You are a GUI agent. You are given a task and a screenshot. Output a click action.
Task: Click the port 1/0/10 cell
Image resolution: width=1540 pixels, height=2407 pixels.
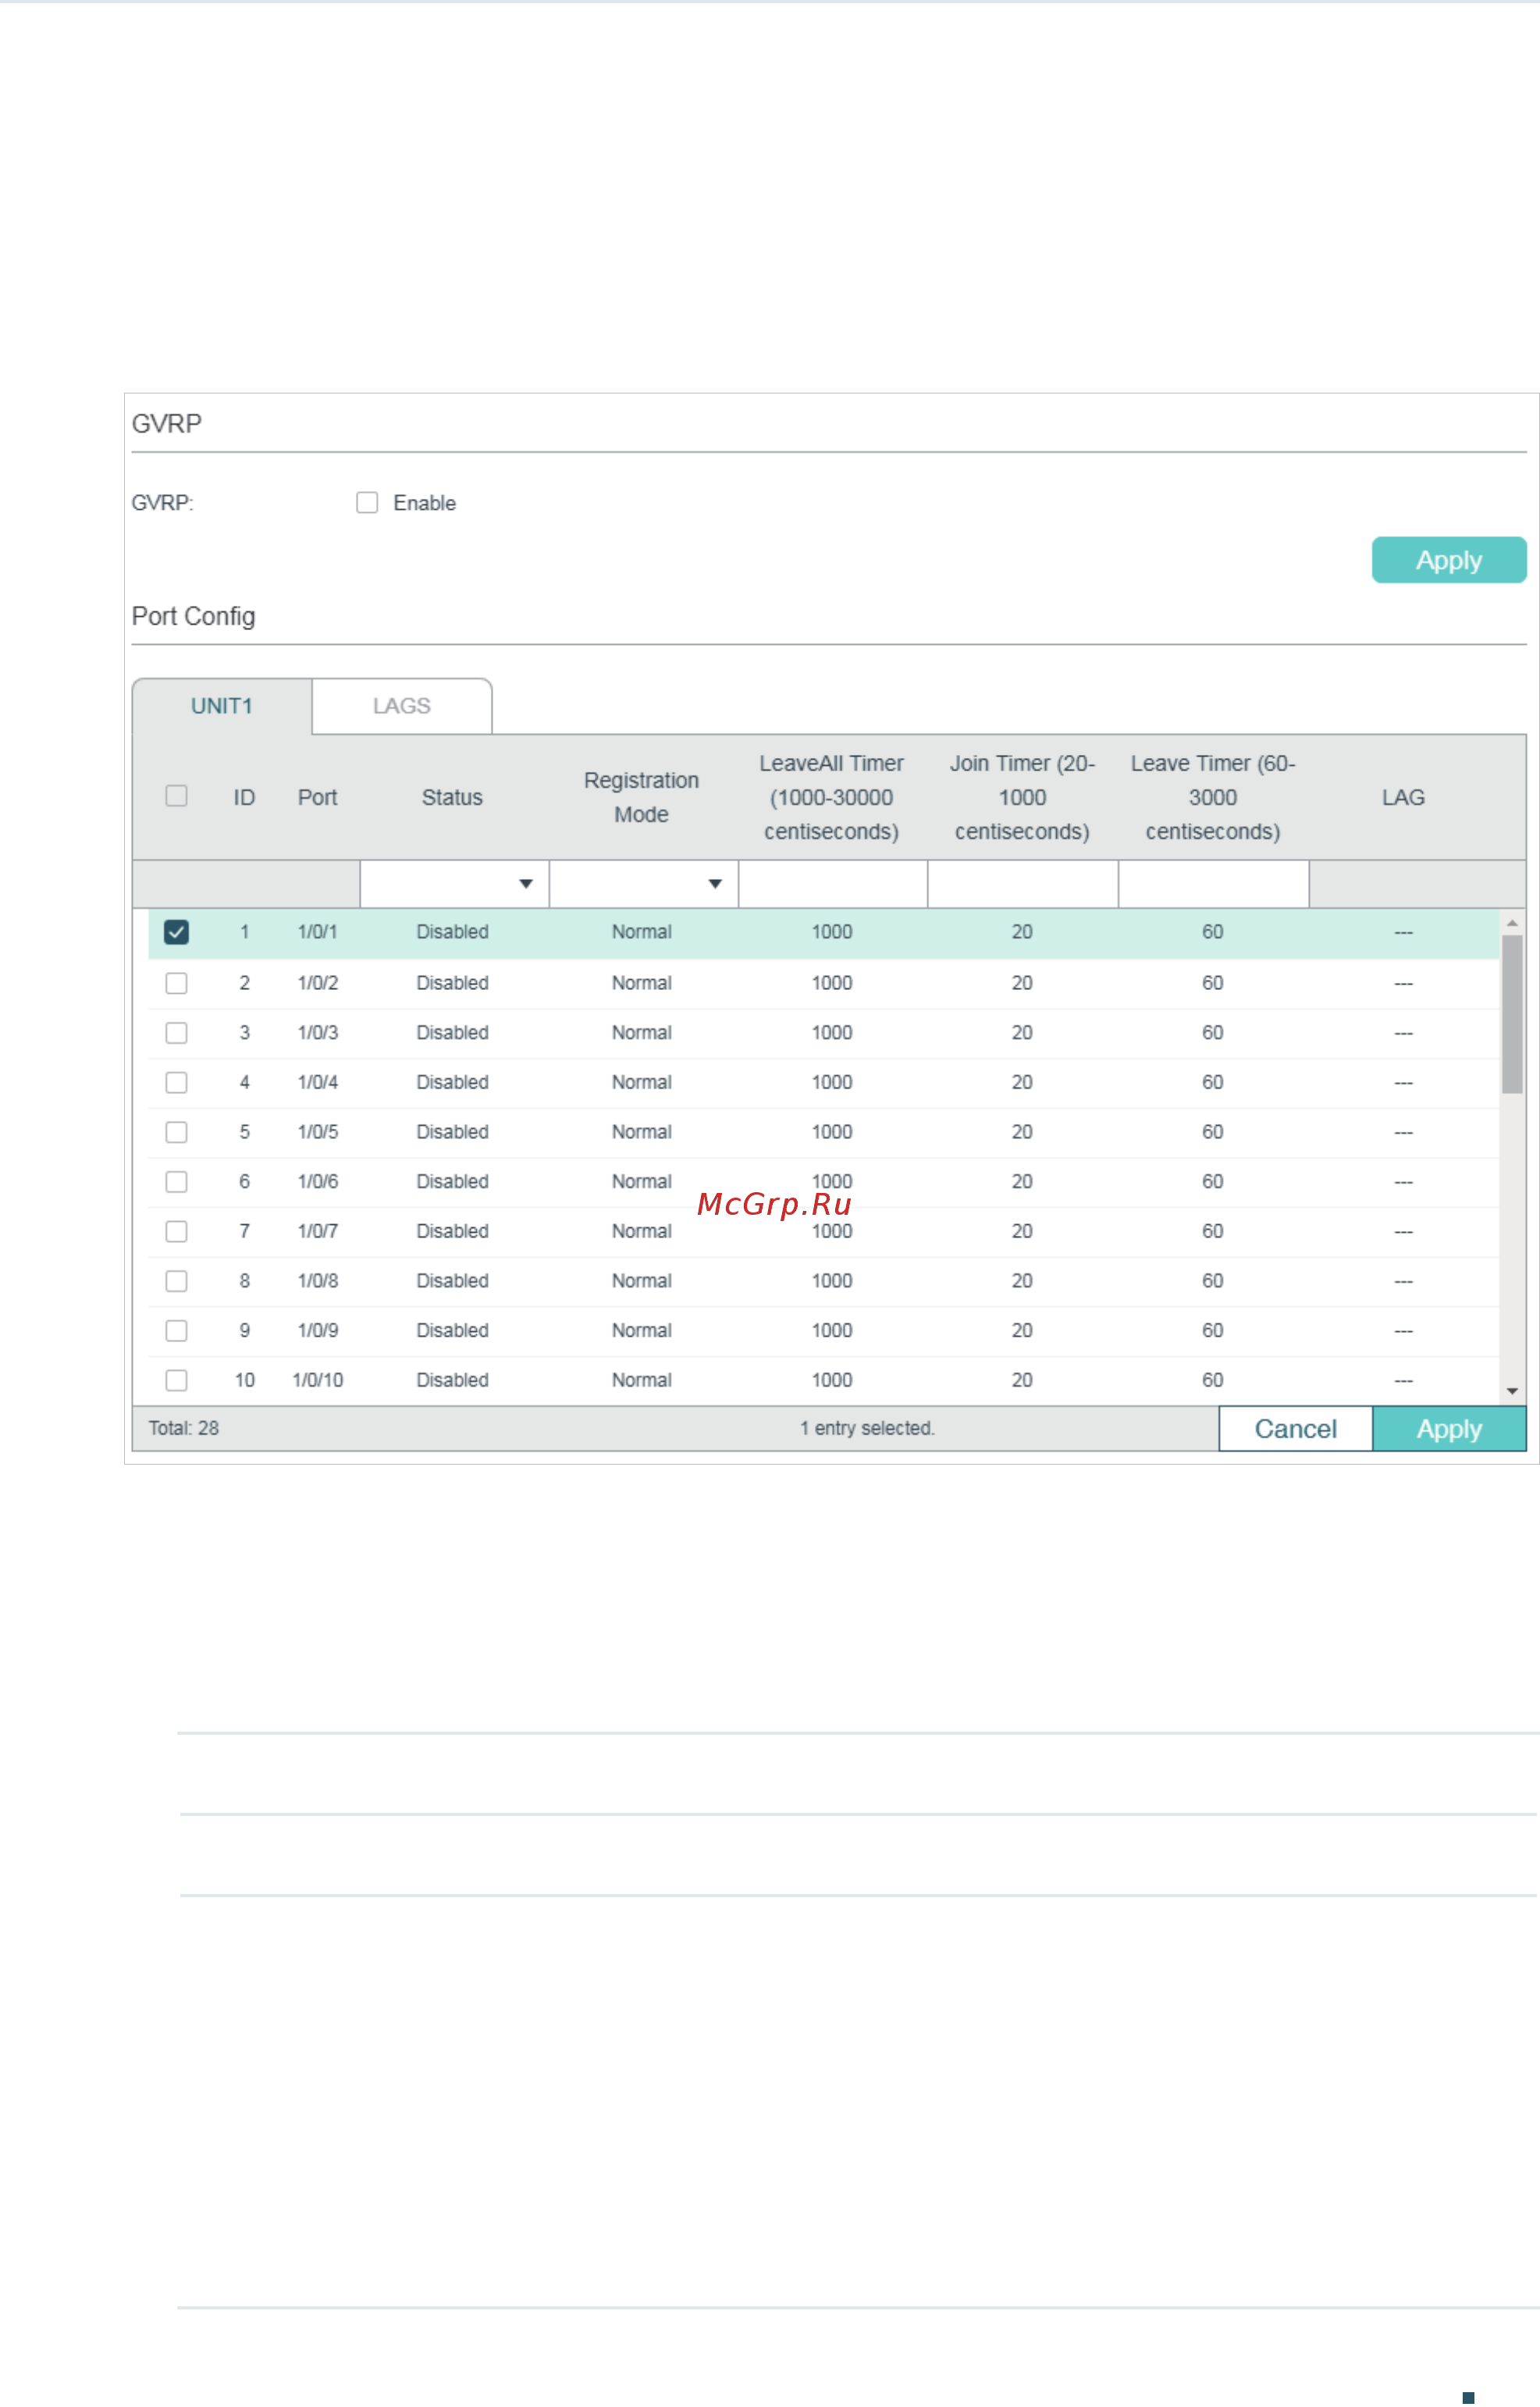tap(317, 1380)
